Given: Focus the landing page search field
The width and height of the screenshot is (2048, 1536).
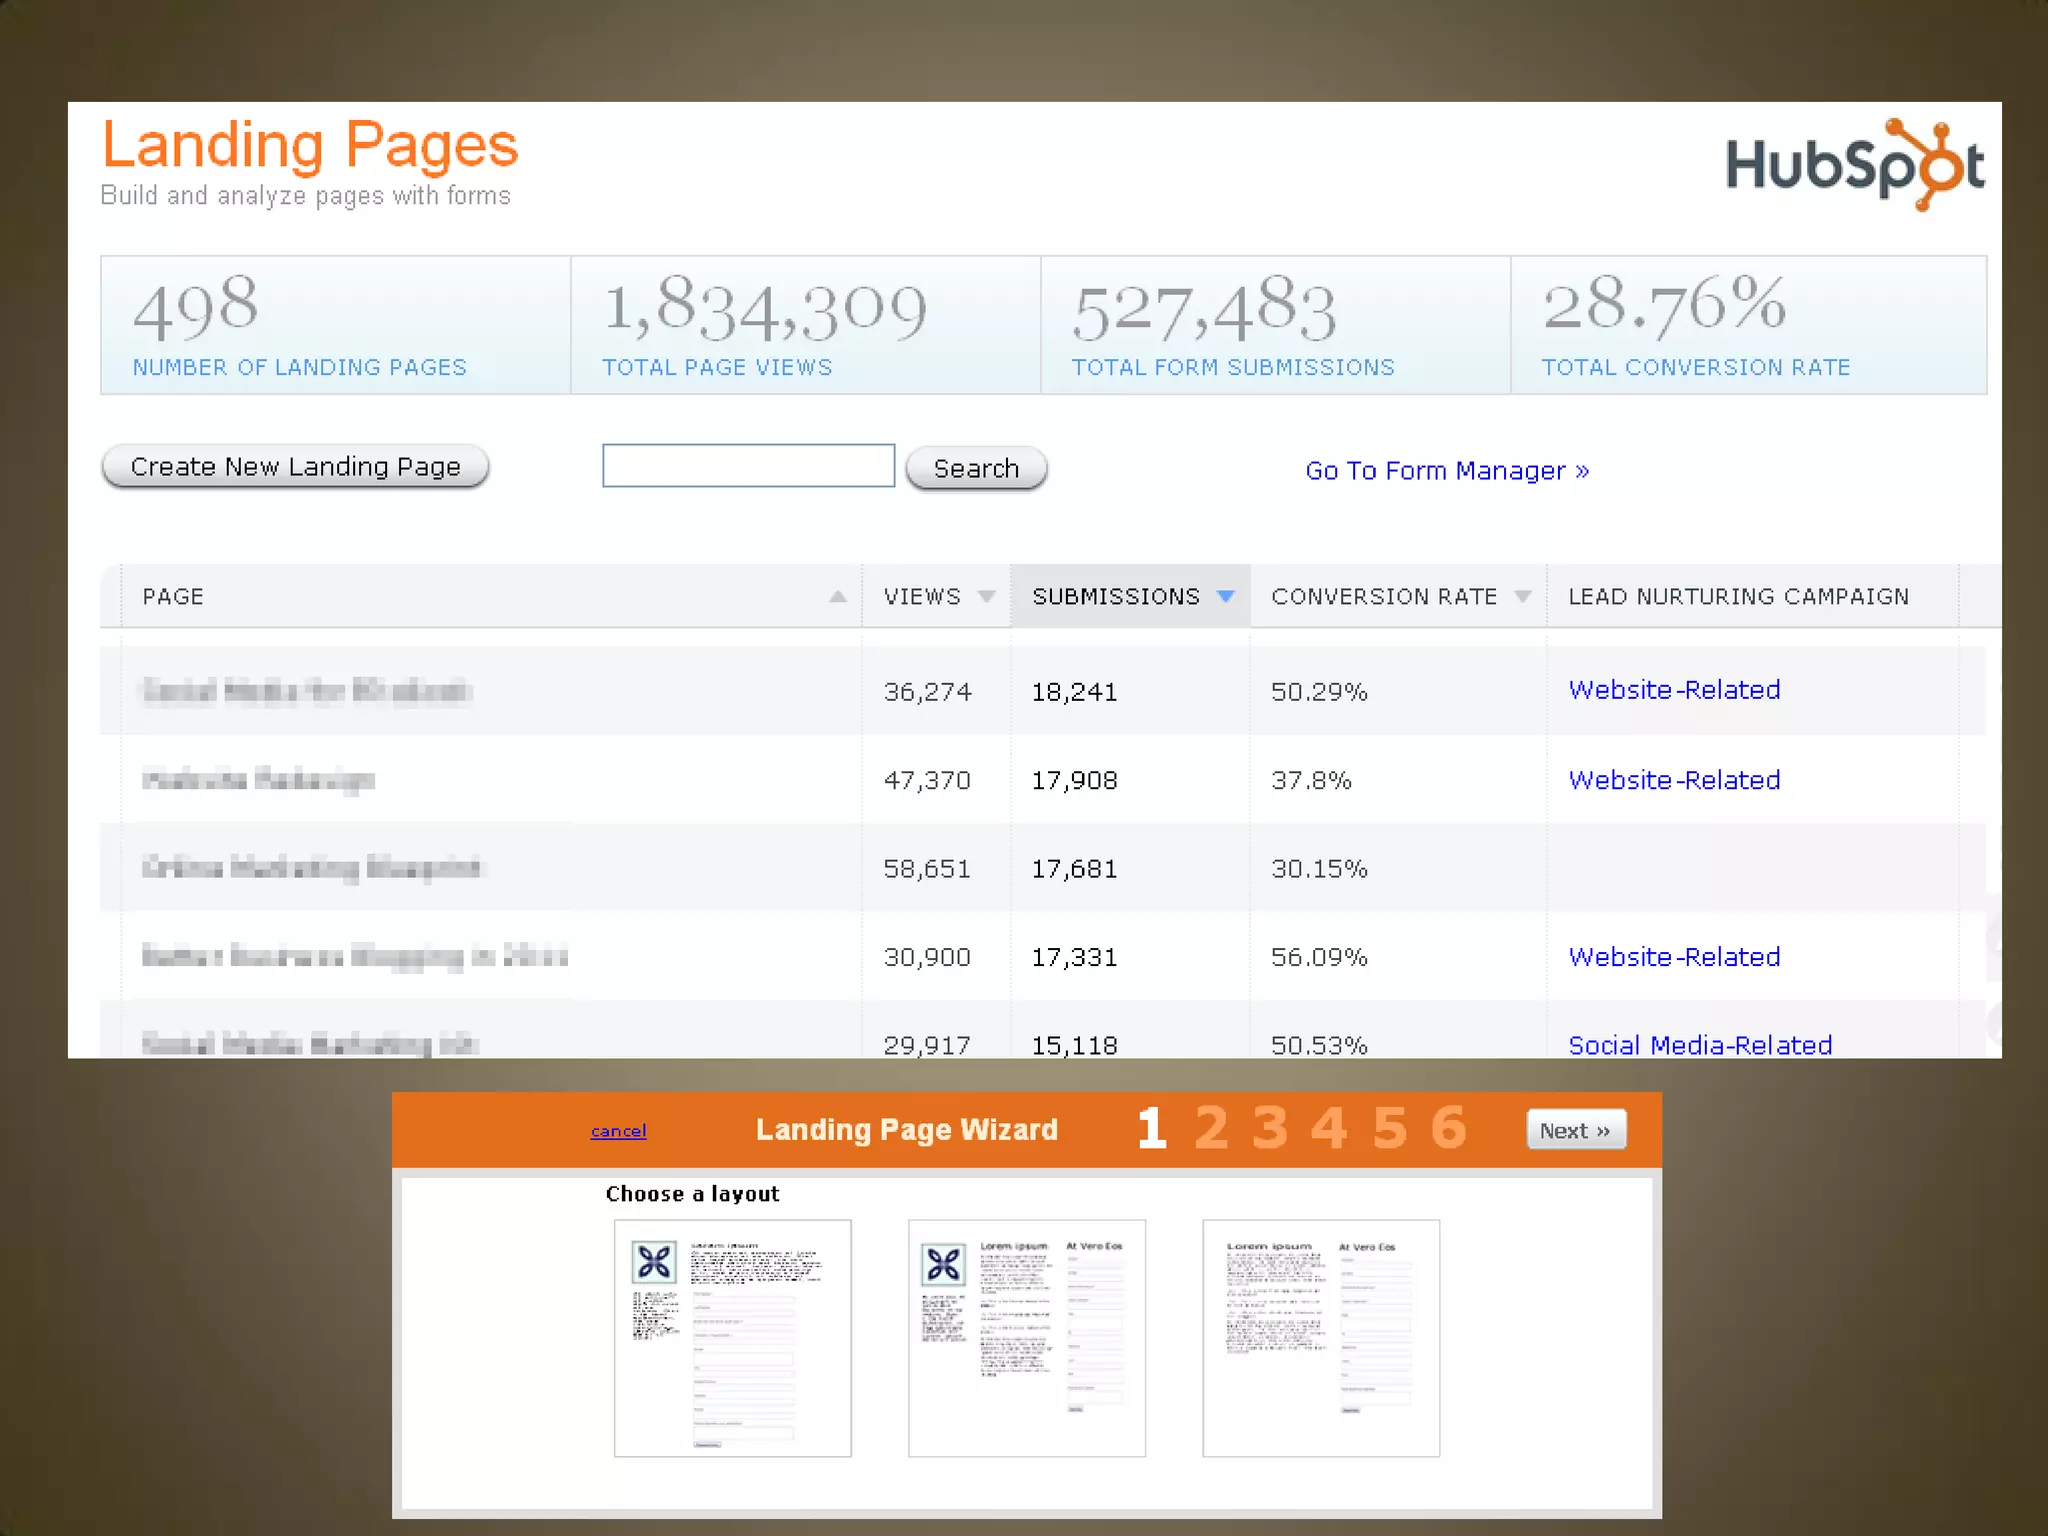Looking at the screenshot, I should coord(748,466).
